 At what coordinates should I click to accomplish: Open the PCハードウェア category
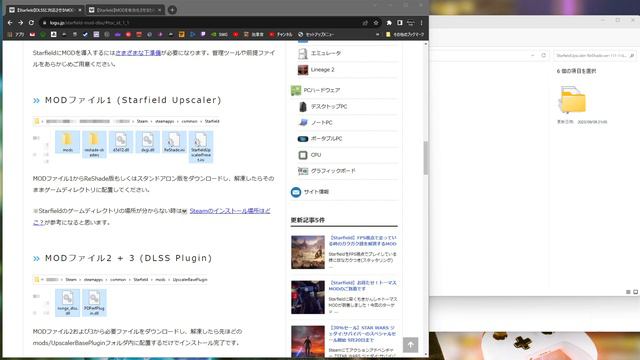322,90
